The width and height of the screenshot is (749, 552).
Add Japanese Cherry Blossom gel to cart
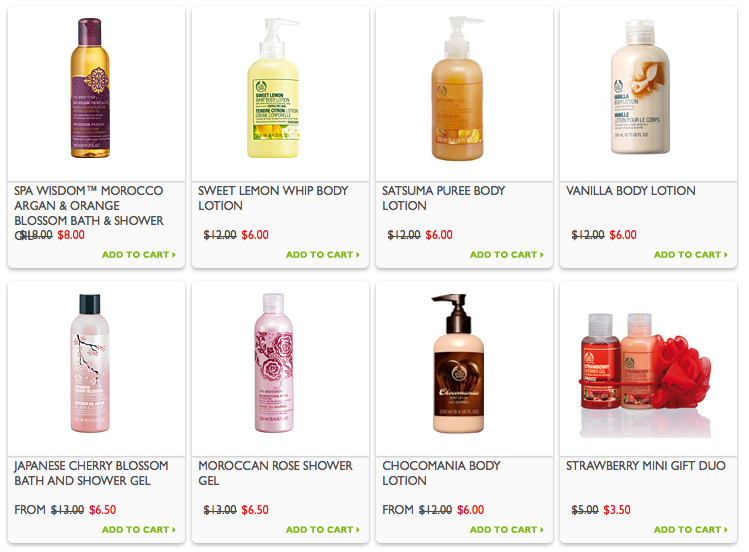coord(139,530)
